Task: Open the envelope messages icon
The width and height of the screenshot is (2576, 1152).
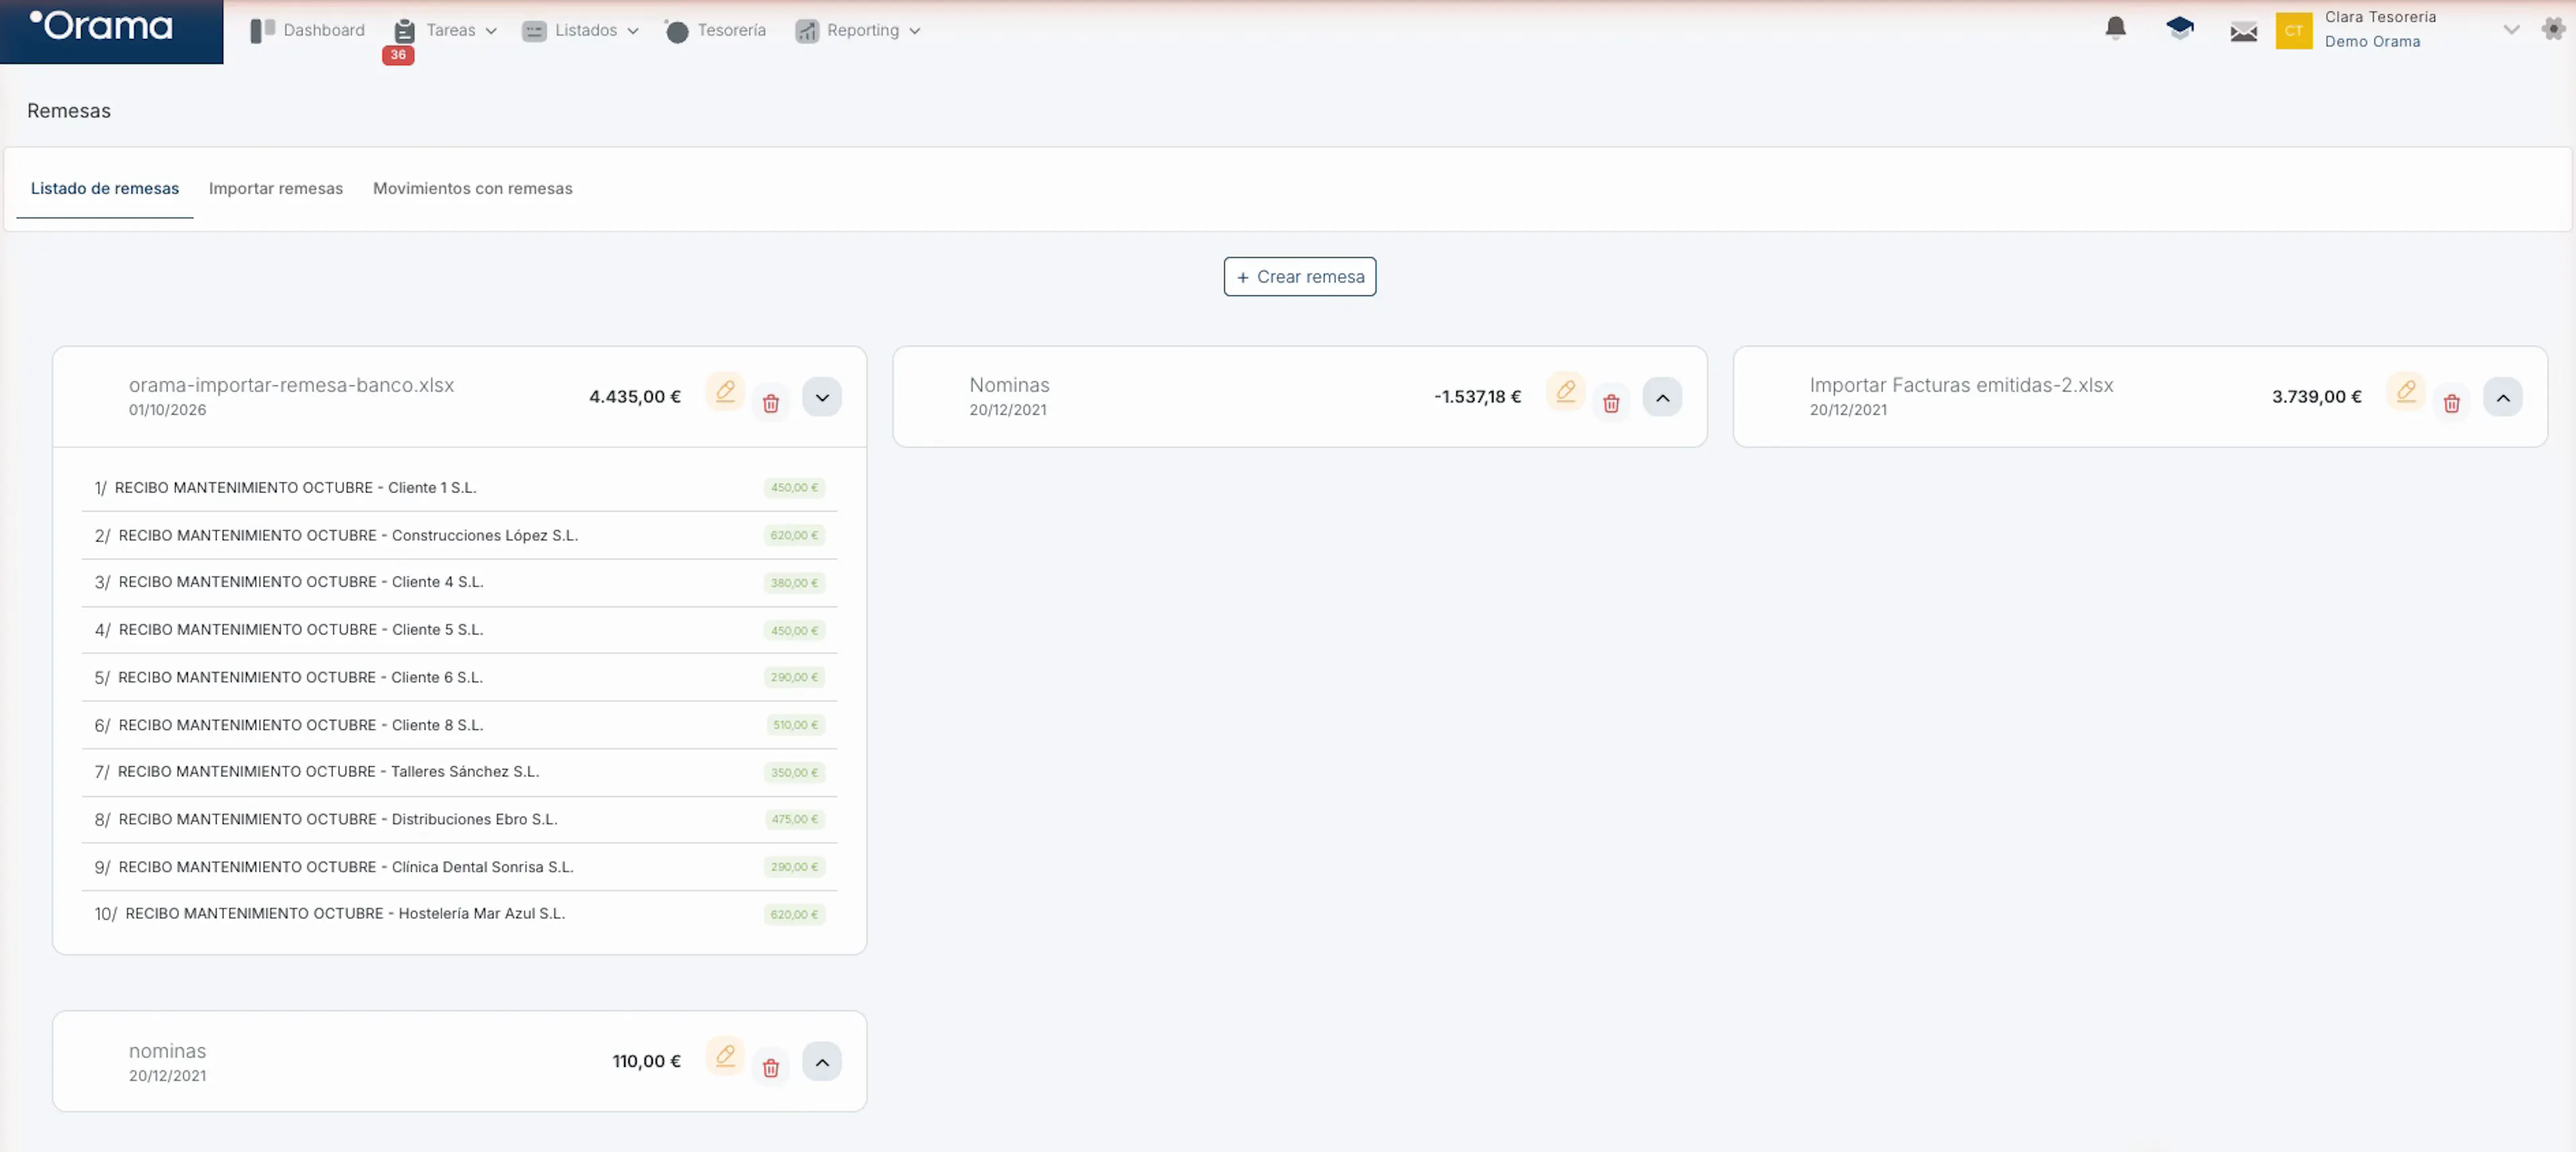Action: 2244,32
